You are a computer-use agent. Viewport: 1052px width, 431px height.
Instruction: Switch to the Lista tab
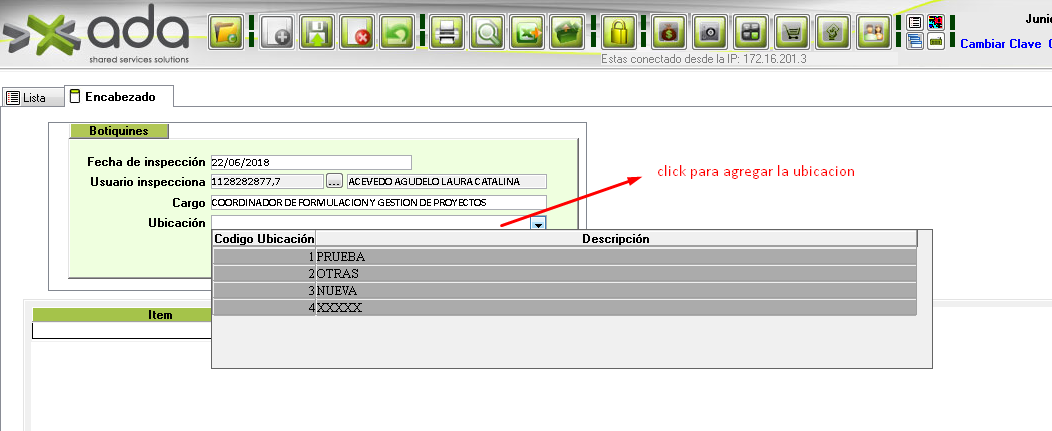[x=32, y=97]
